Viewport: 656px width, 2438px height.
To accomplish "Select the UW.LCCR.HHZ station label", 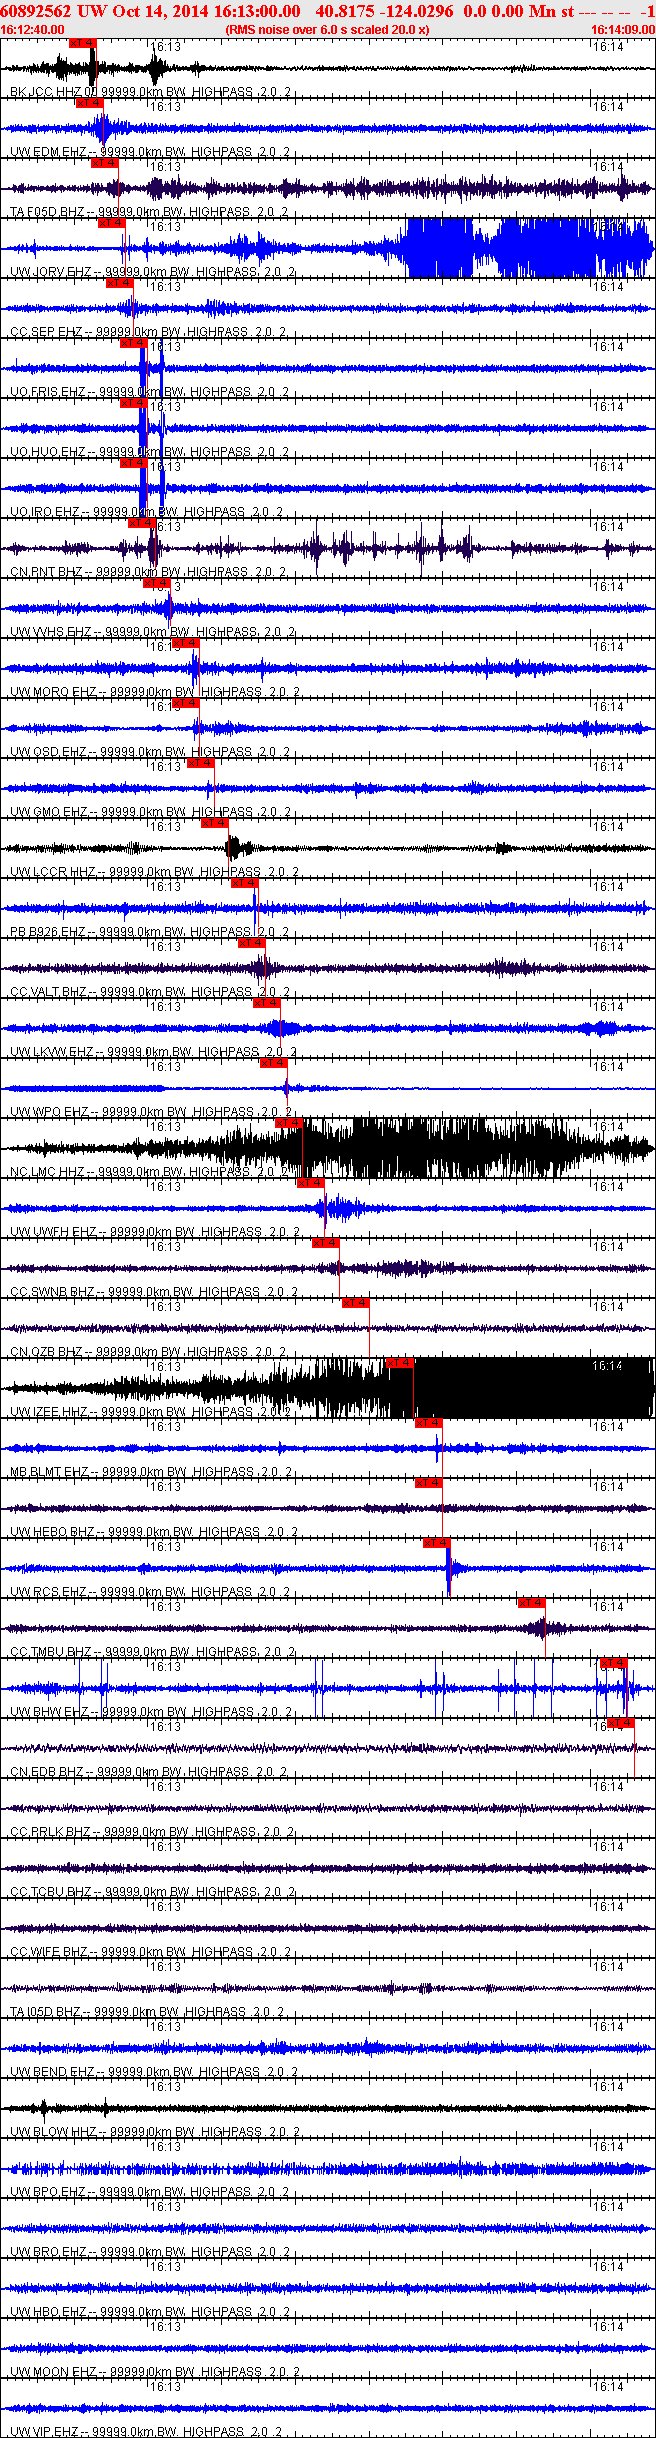I will (x=52, y=872).
